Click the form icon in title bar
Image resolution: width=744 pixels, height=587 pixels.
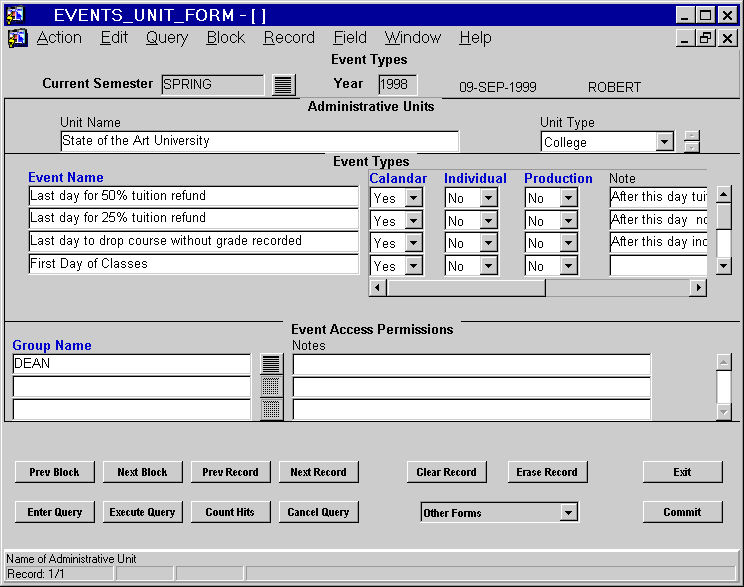click(15, 15)
